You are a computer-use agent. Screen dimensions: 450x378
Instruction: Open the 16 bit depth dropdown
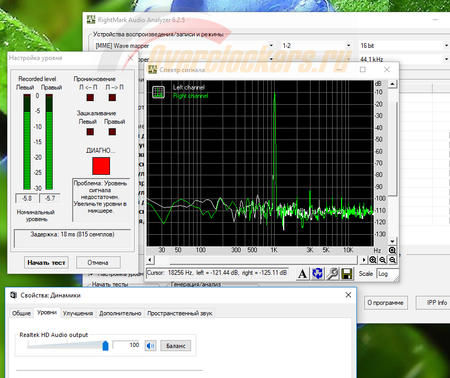click(x=446, y=45)
